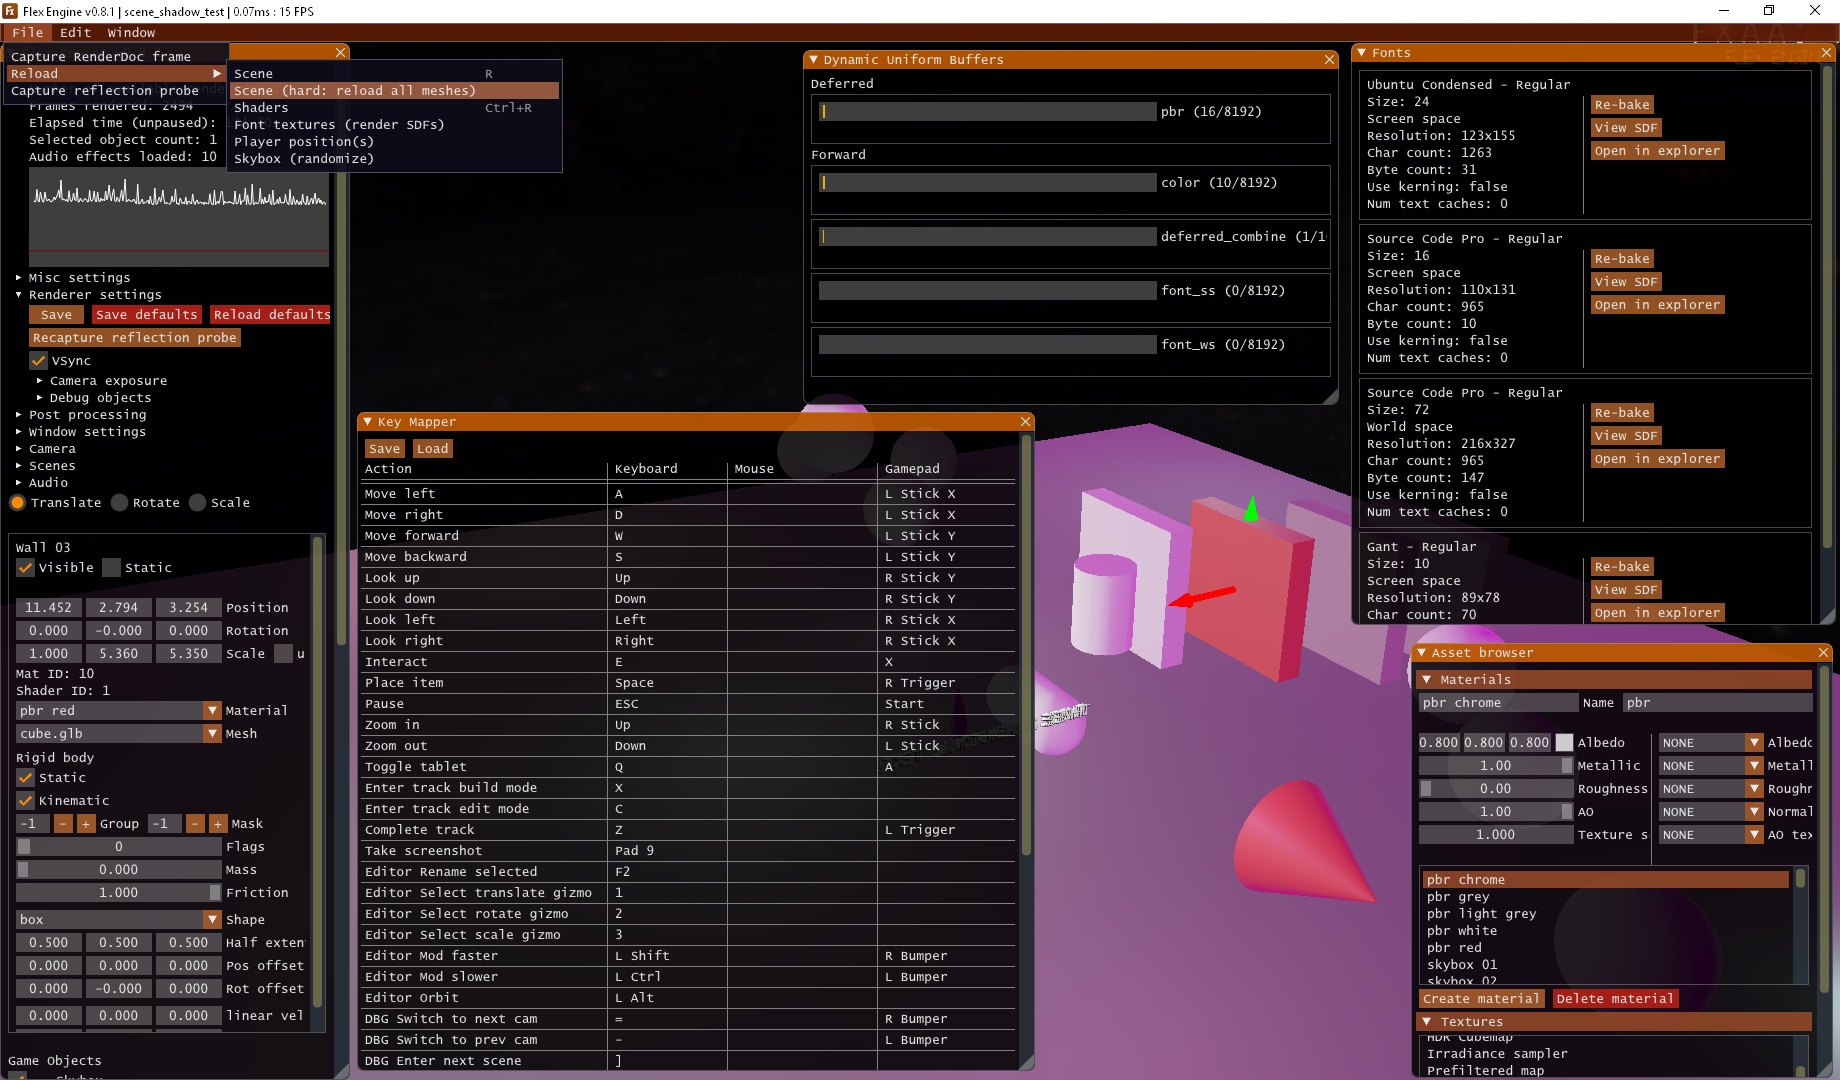Toggle the VSync checkbox
1840x1080 pixels.
[x=39, y=361]
